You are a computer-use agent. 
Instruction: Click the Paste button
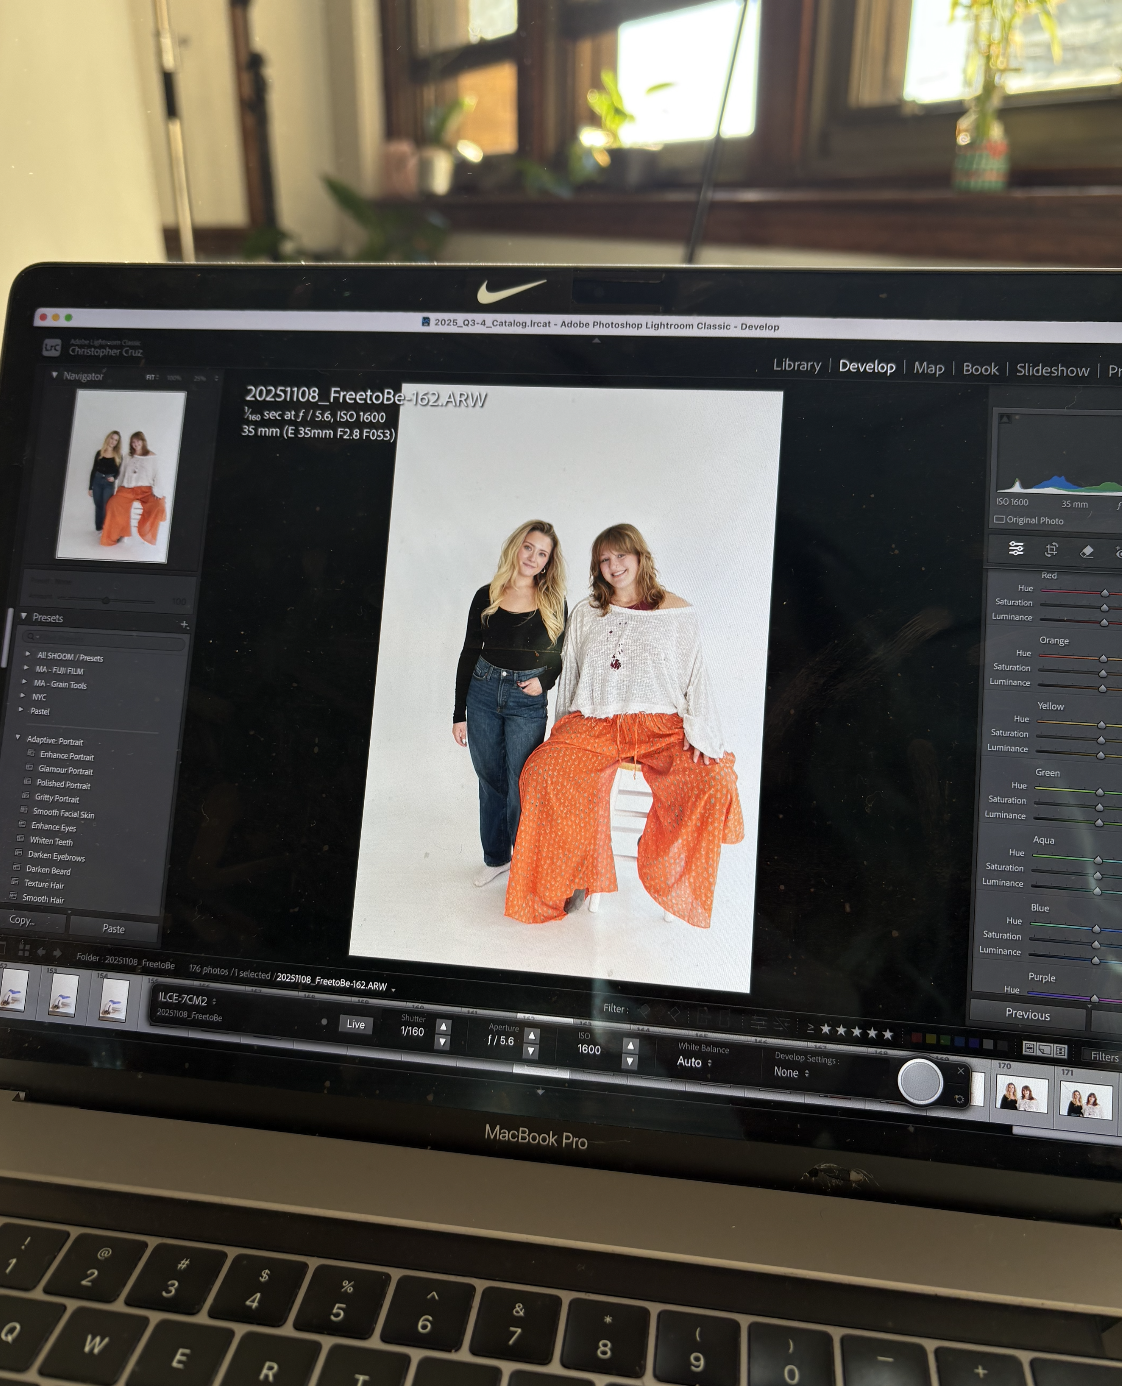(113, 928)
